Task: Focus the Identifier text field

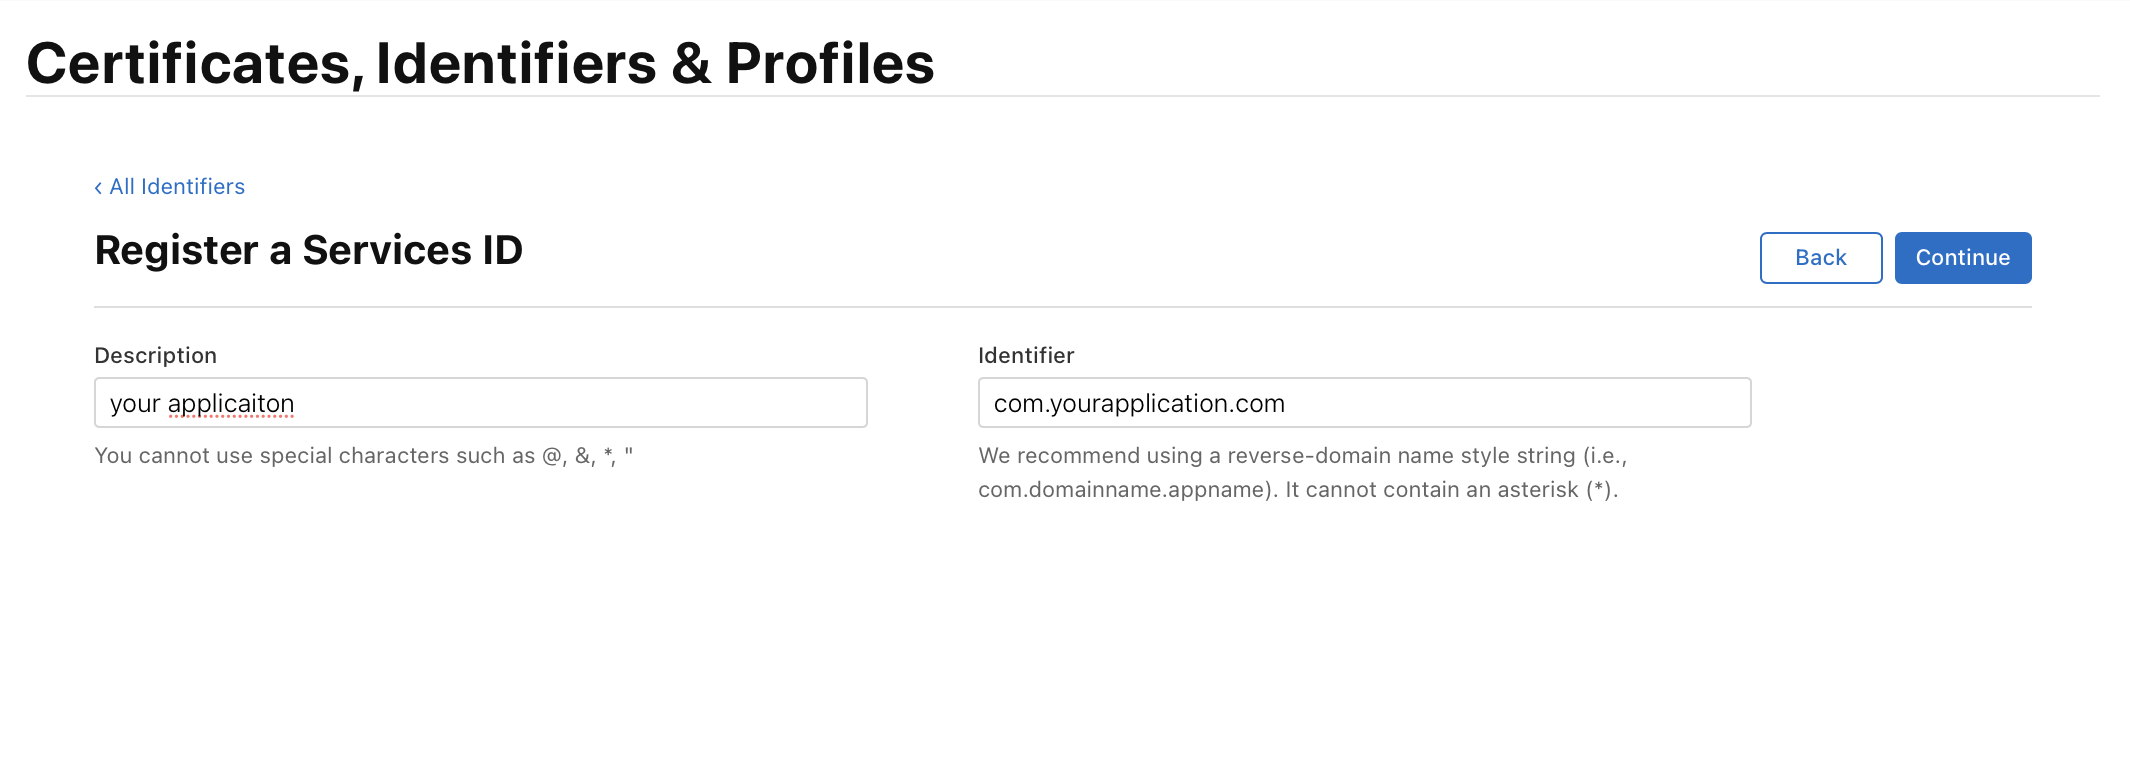Action: (1364, 403)
